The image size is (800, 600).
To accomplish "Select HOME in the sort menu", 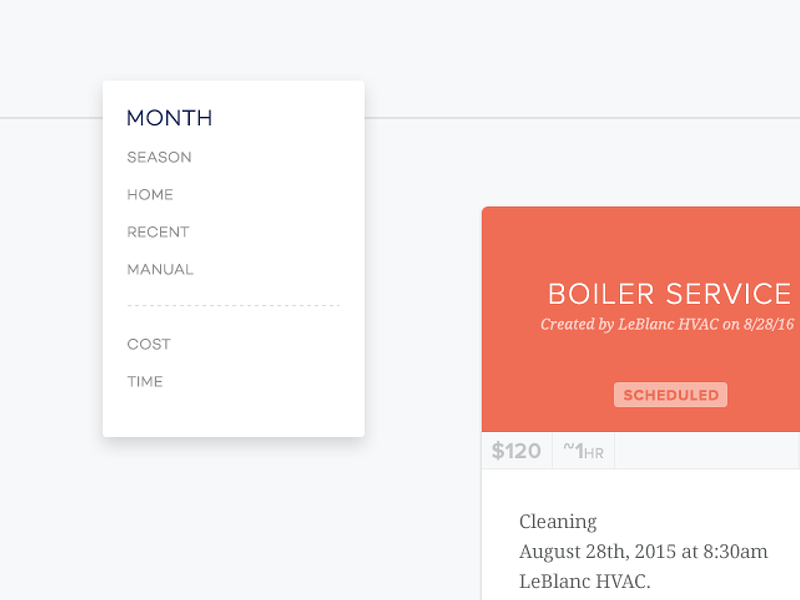I will pyautogui.click(x=150, y=194).
